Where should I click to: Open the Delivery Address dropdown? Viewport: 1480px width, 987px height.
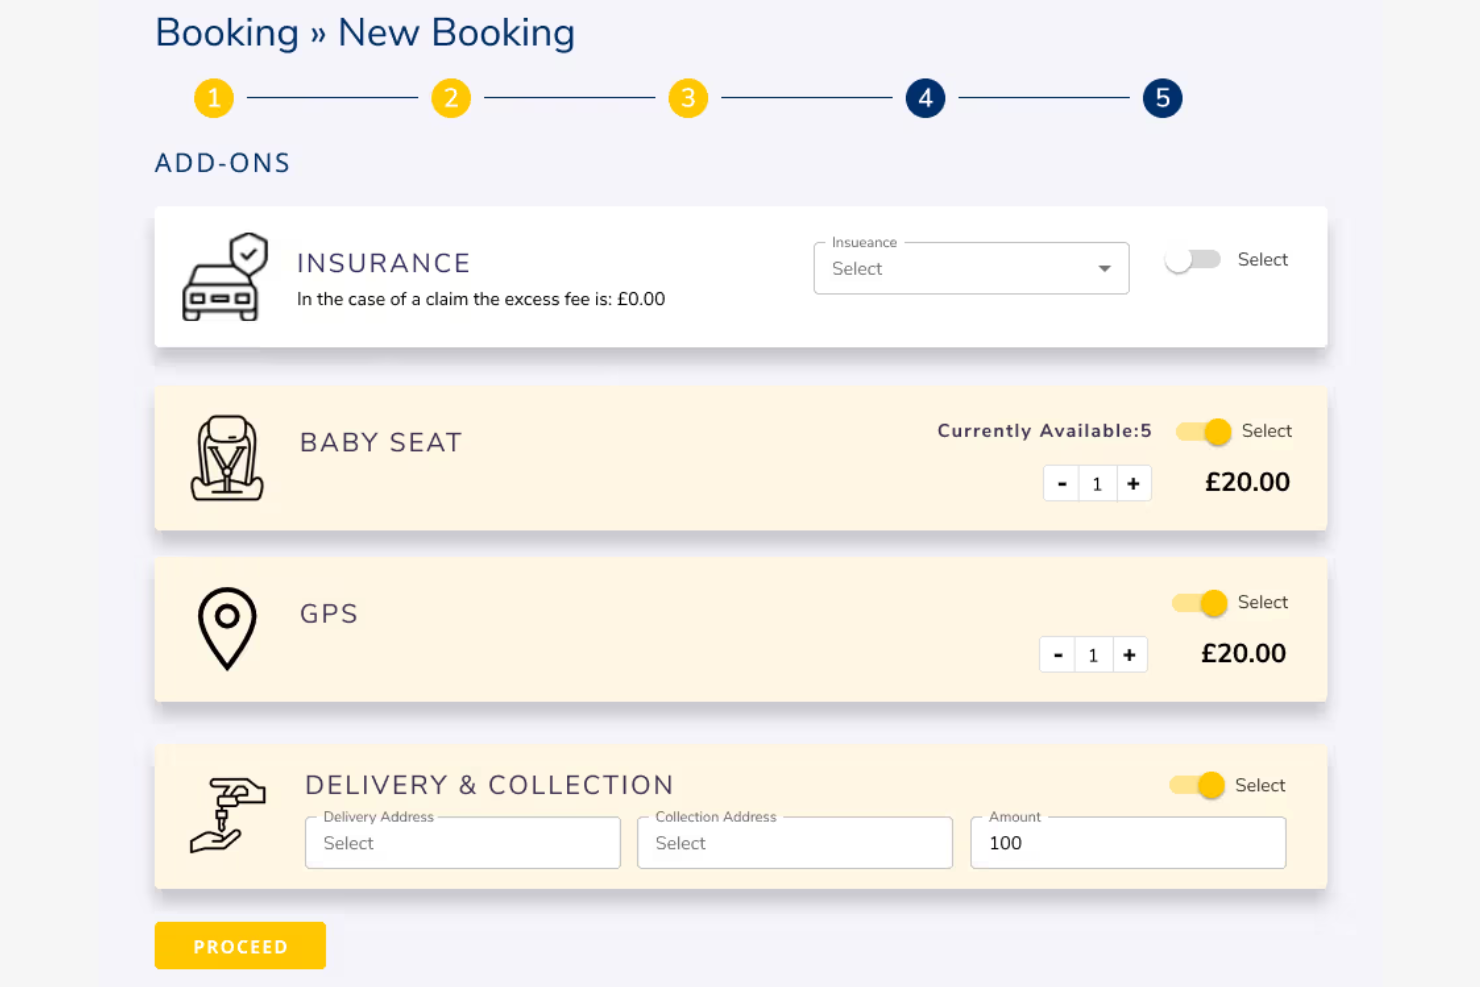pyautogui.click(x=461, y=842)
